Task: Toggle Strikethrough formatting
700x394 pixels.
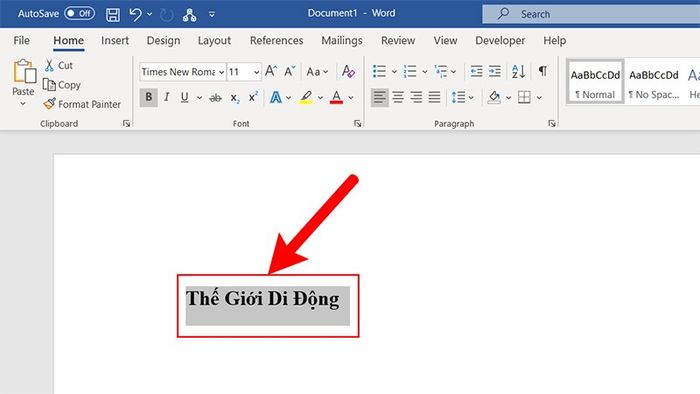Action: [215, 98]
